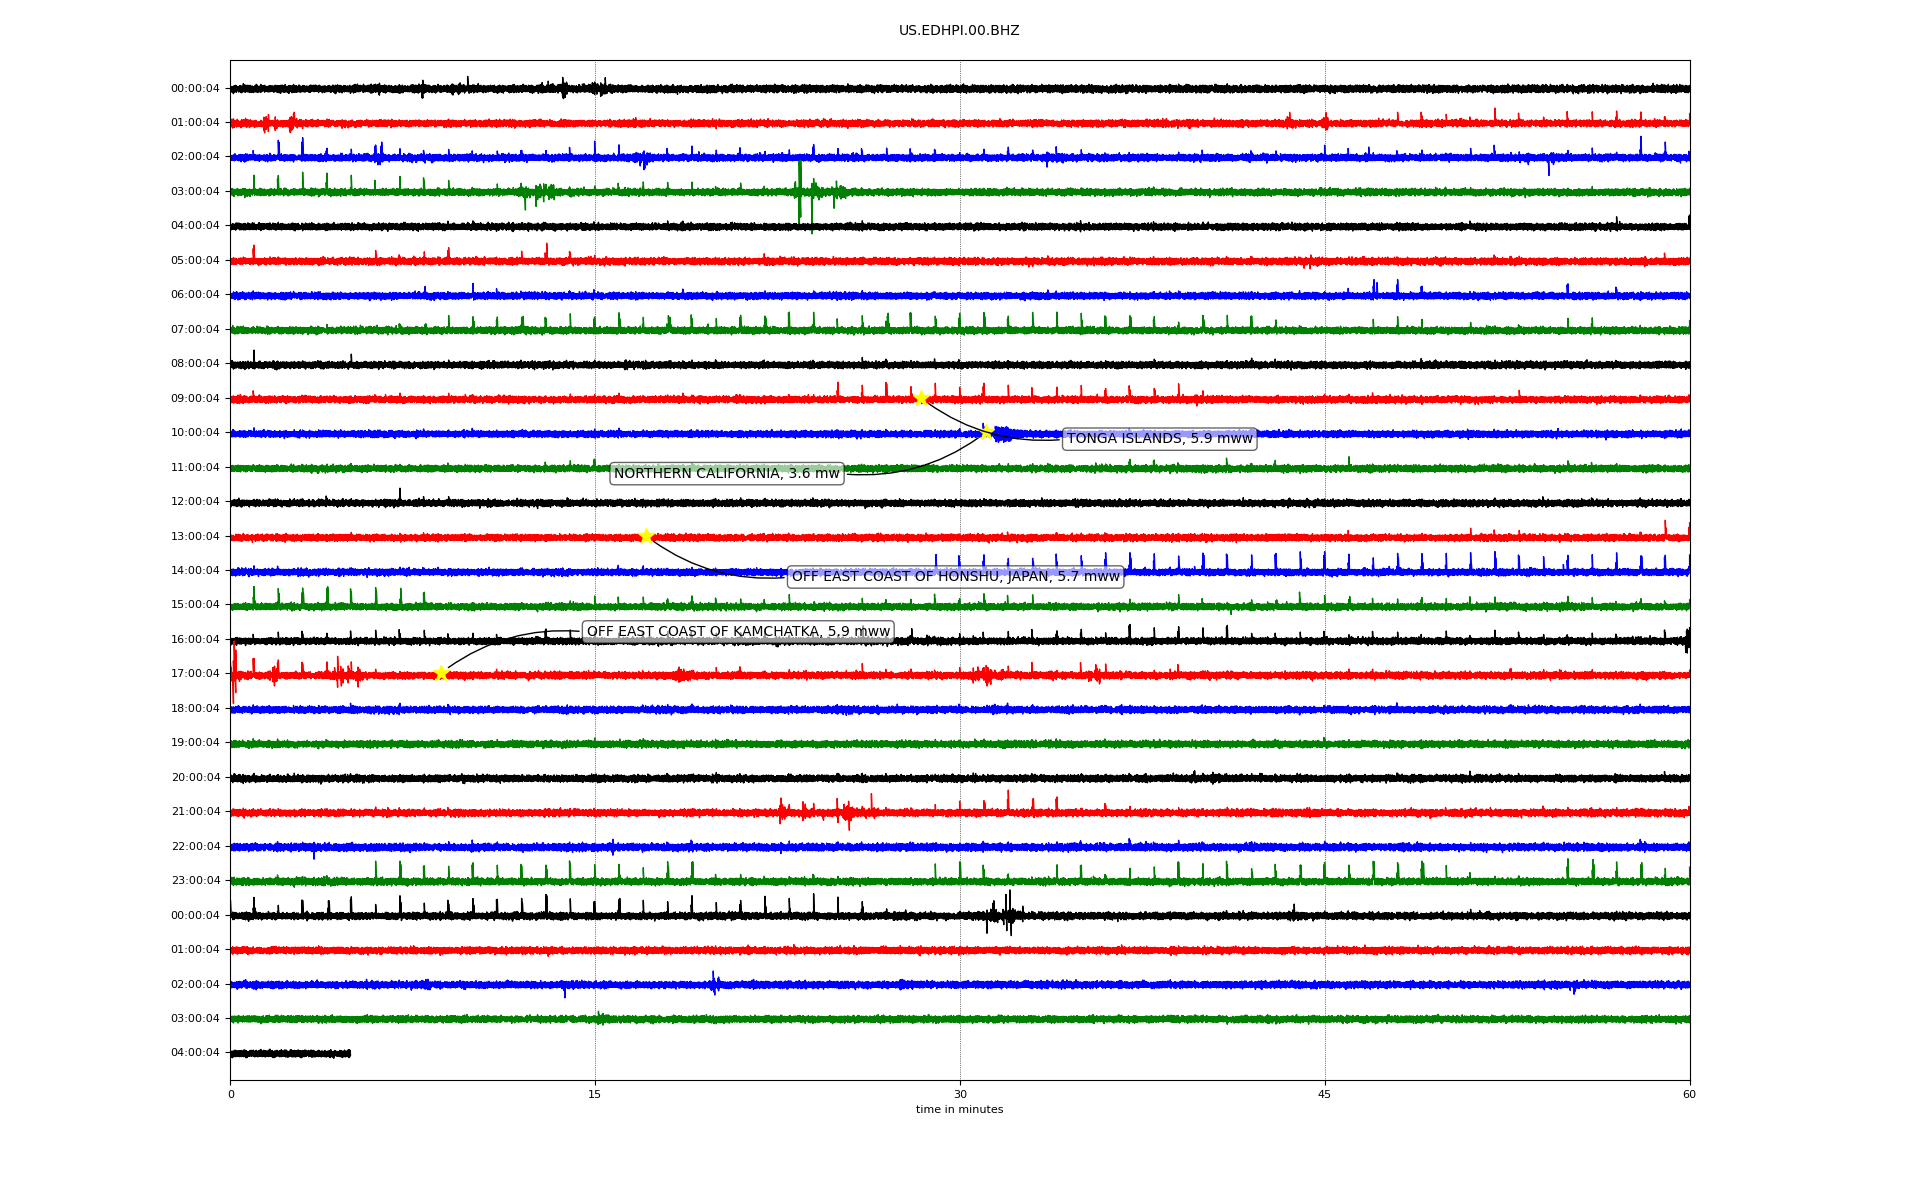The height and width of the screenshot is (1200, 1920).
Task: Click the Northern California event star marker
Action: 986,432
